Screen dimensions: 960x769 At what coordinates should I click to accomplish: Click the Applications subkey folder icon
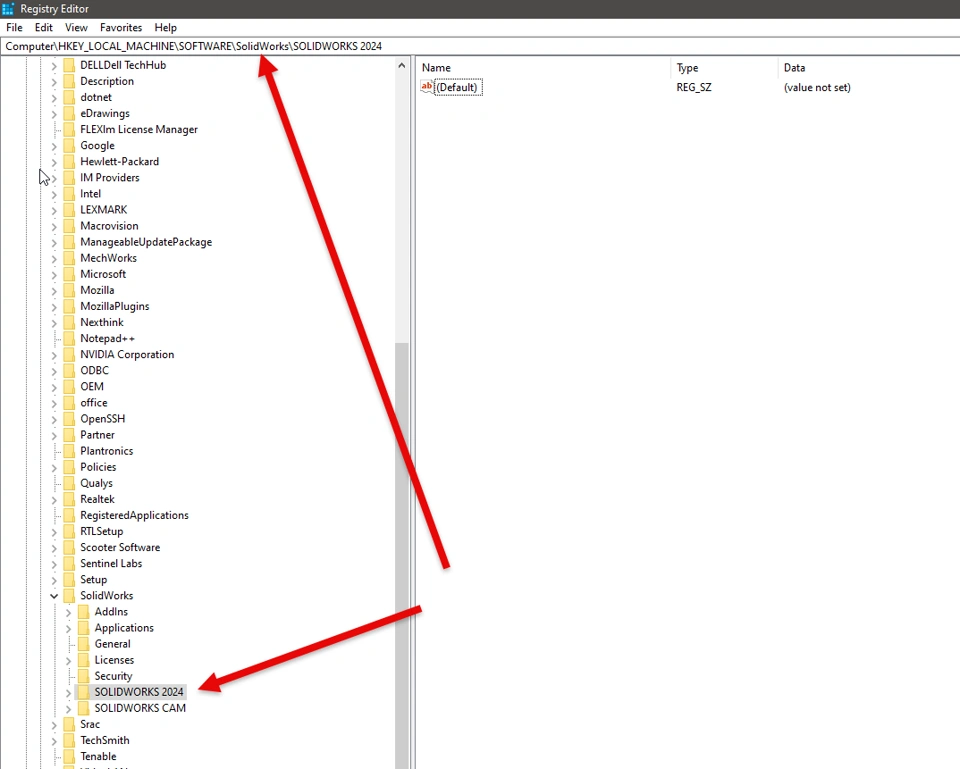83,628
